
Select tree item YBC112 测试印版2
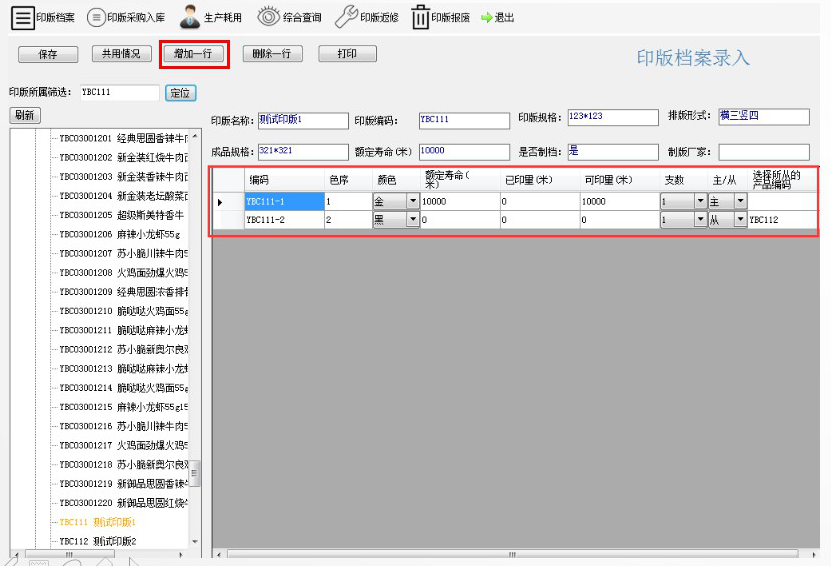click(x=98, y=541)
